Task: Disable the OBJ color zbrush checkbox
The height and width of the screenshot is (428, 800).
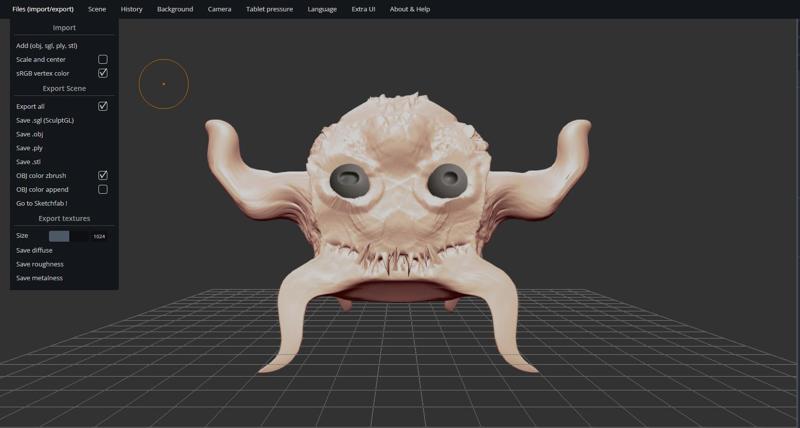Action: pyautogui.click(x=102, y=176)
